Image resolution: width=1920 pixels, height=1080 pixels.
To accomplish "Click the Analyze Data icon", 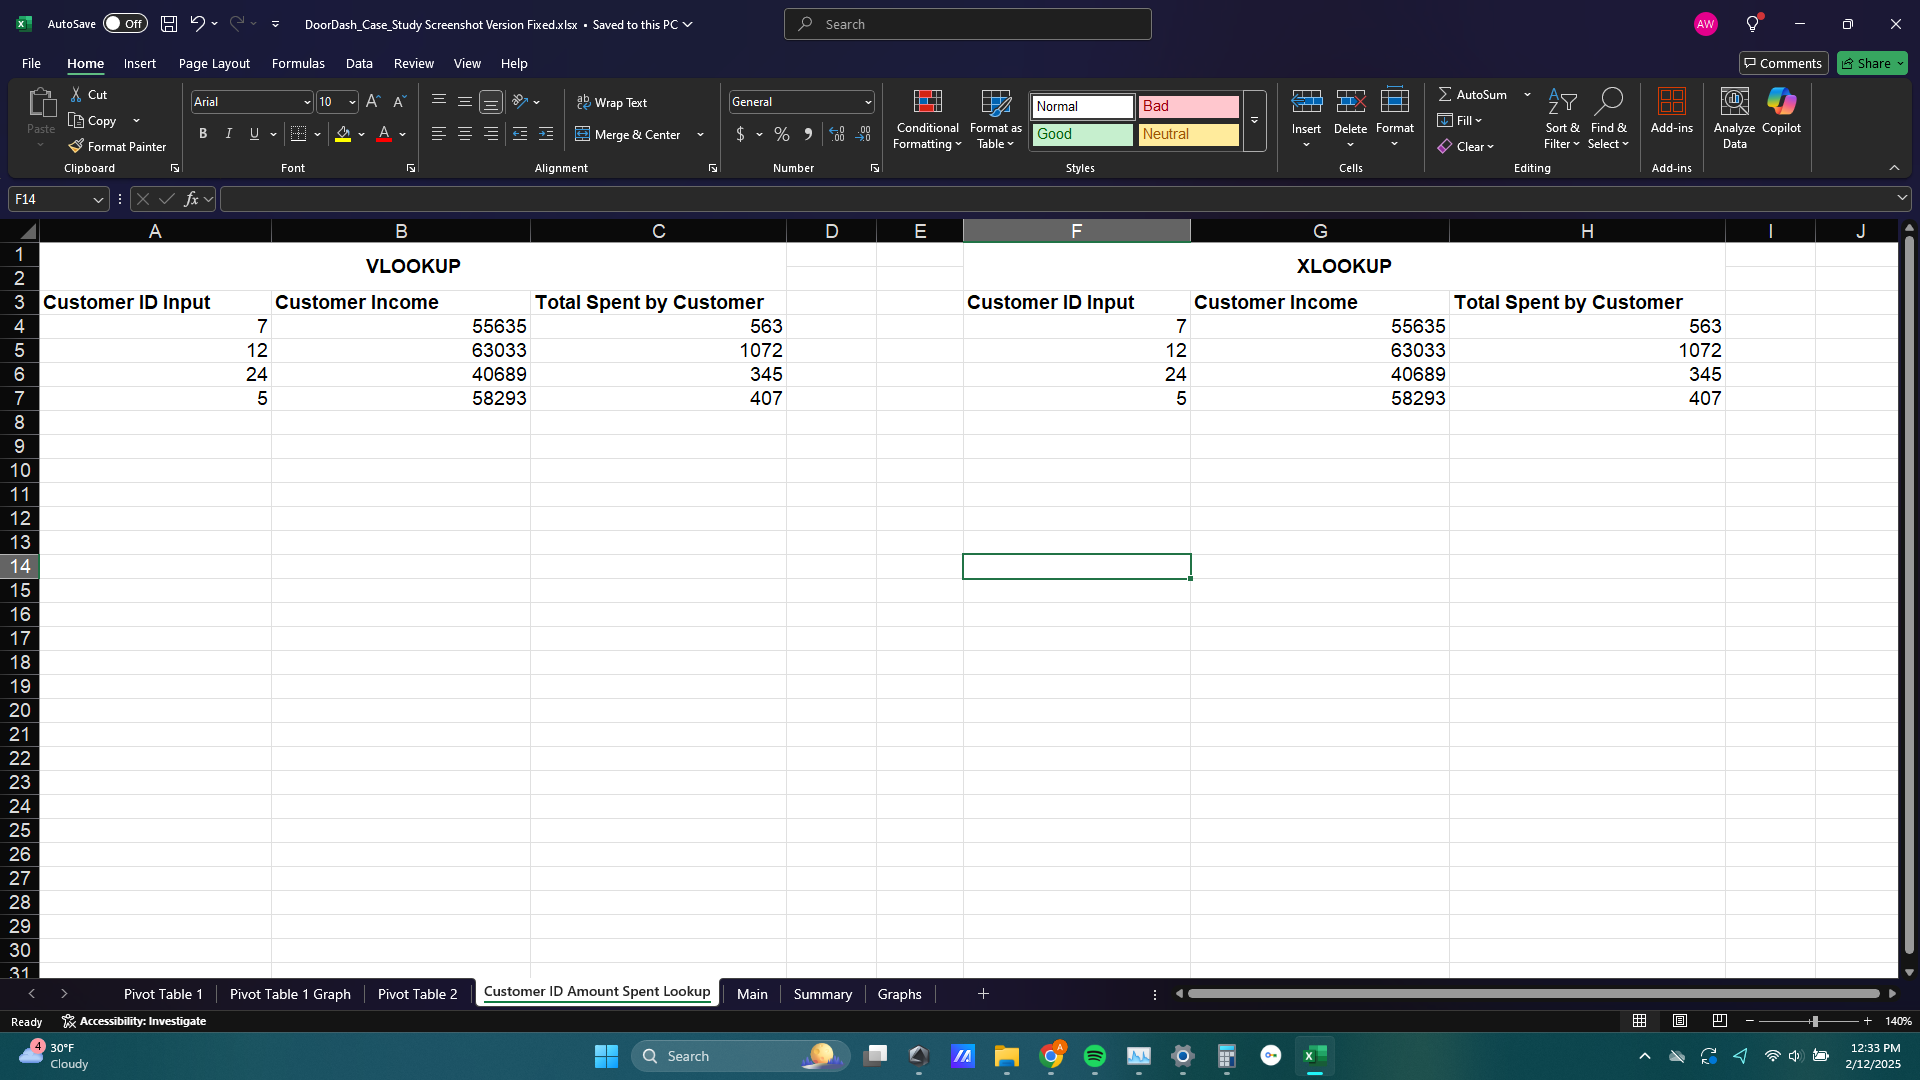I will 1734,102.
